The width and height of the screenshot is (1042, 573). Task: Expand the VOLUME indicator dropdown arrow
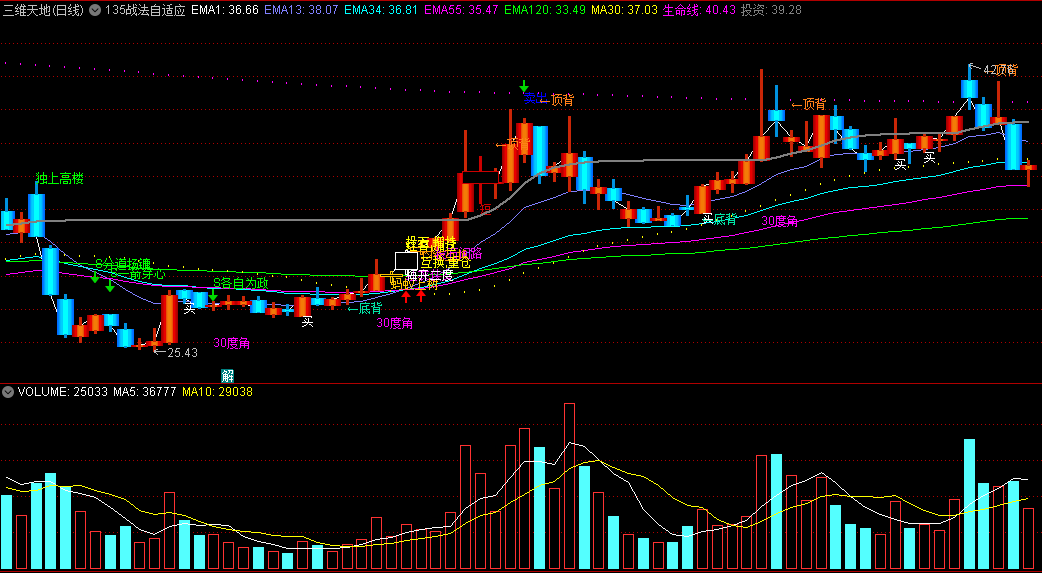8,392
